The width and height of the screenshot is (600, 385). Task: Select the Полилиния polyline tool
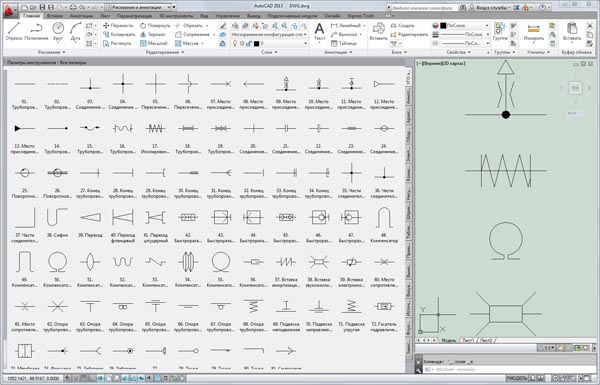(36, 31)
